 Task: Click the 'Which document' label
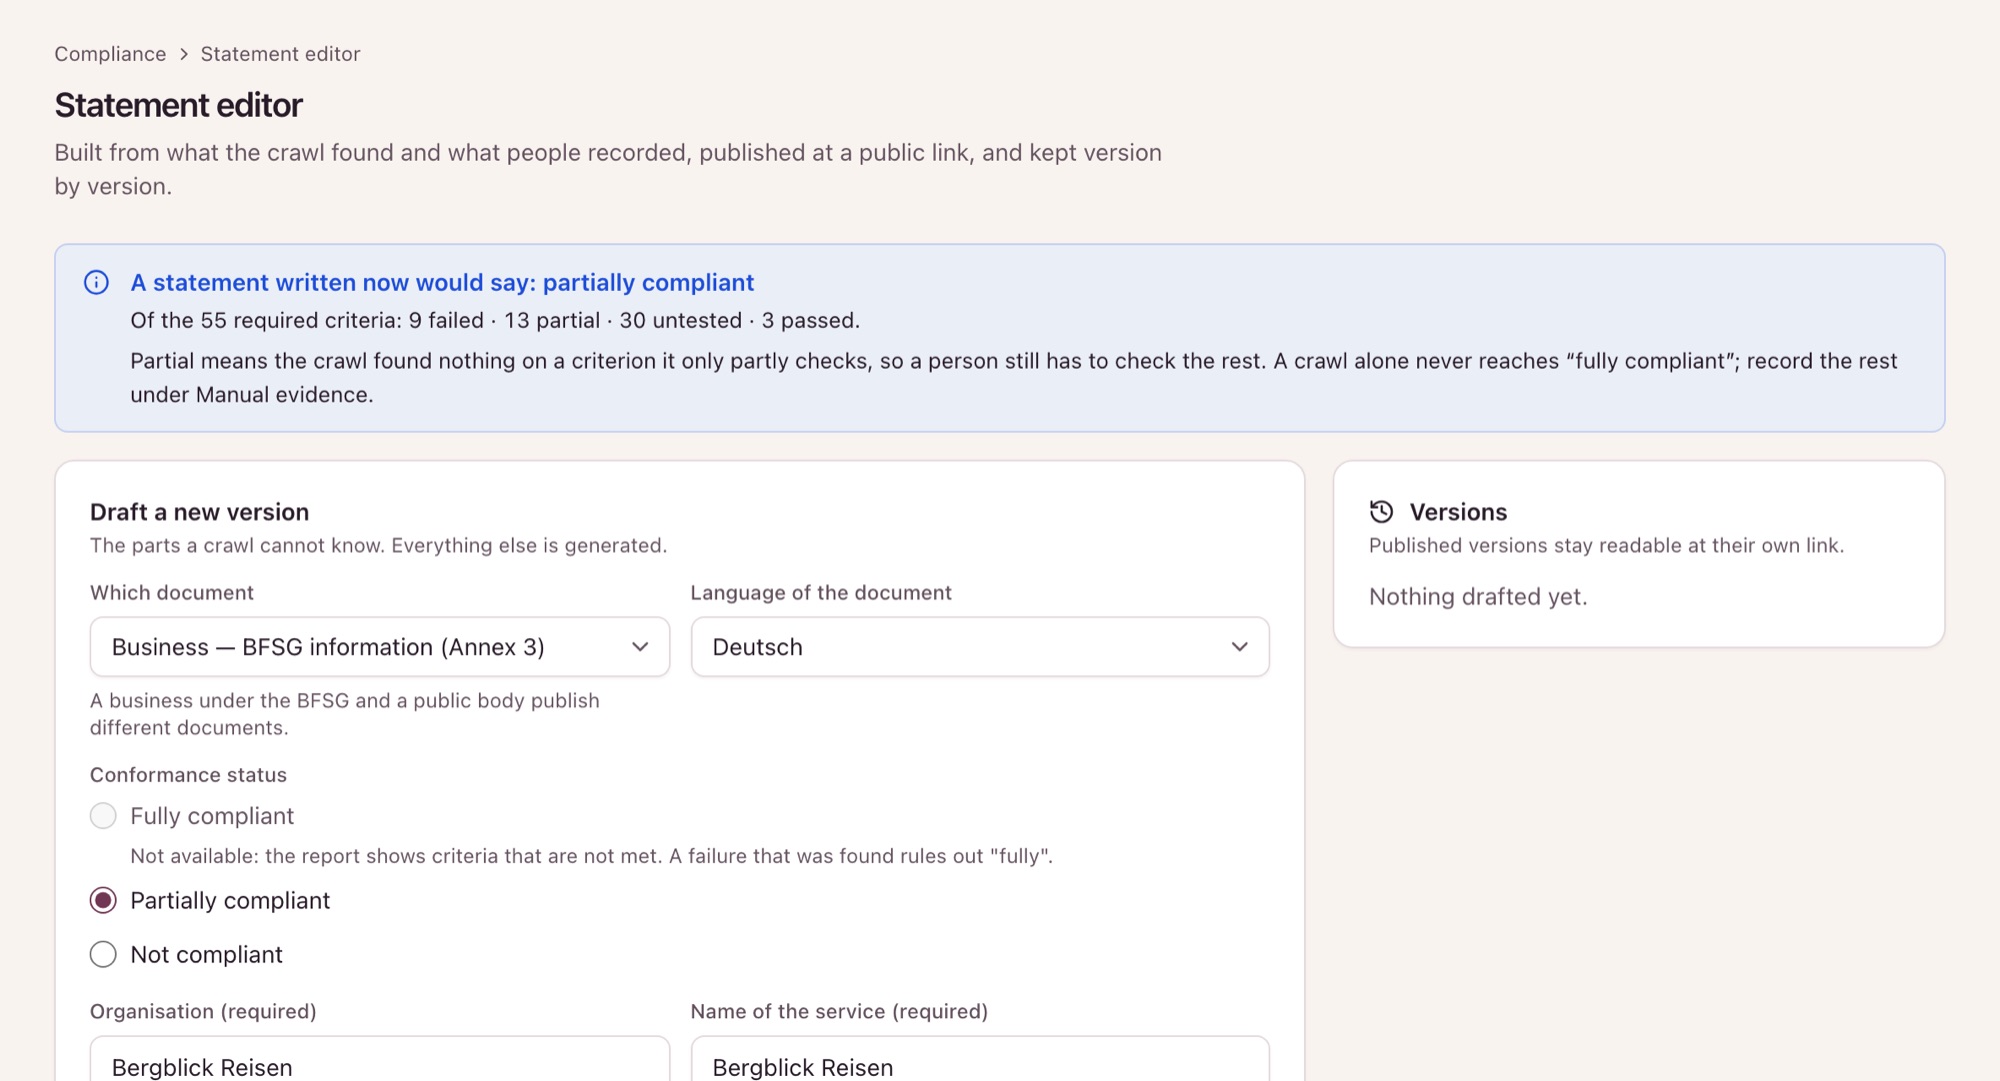(172, 593)
